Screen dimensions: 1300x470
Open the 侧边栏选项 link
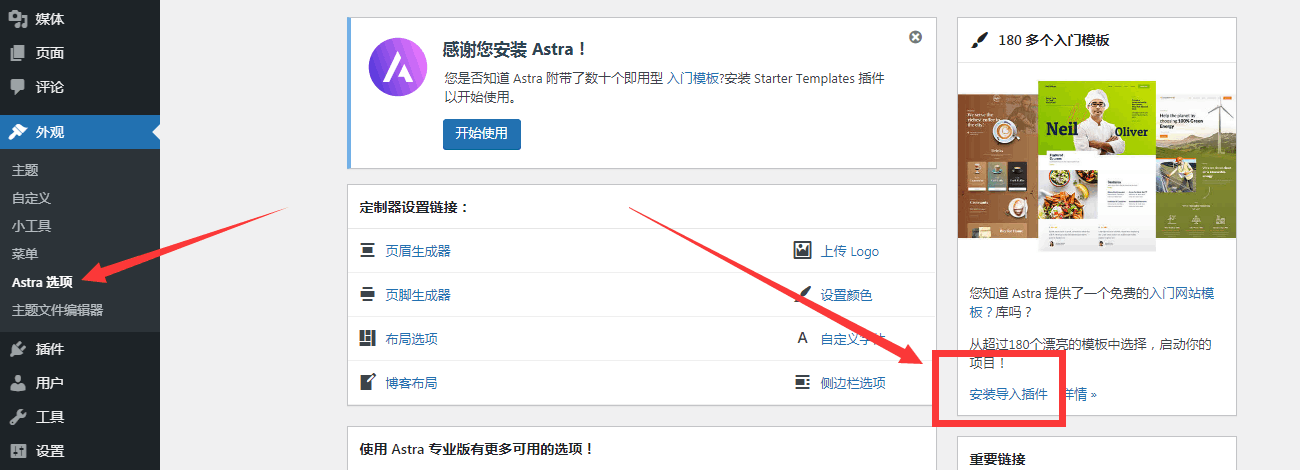[x=853, y=383]
